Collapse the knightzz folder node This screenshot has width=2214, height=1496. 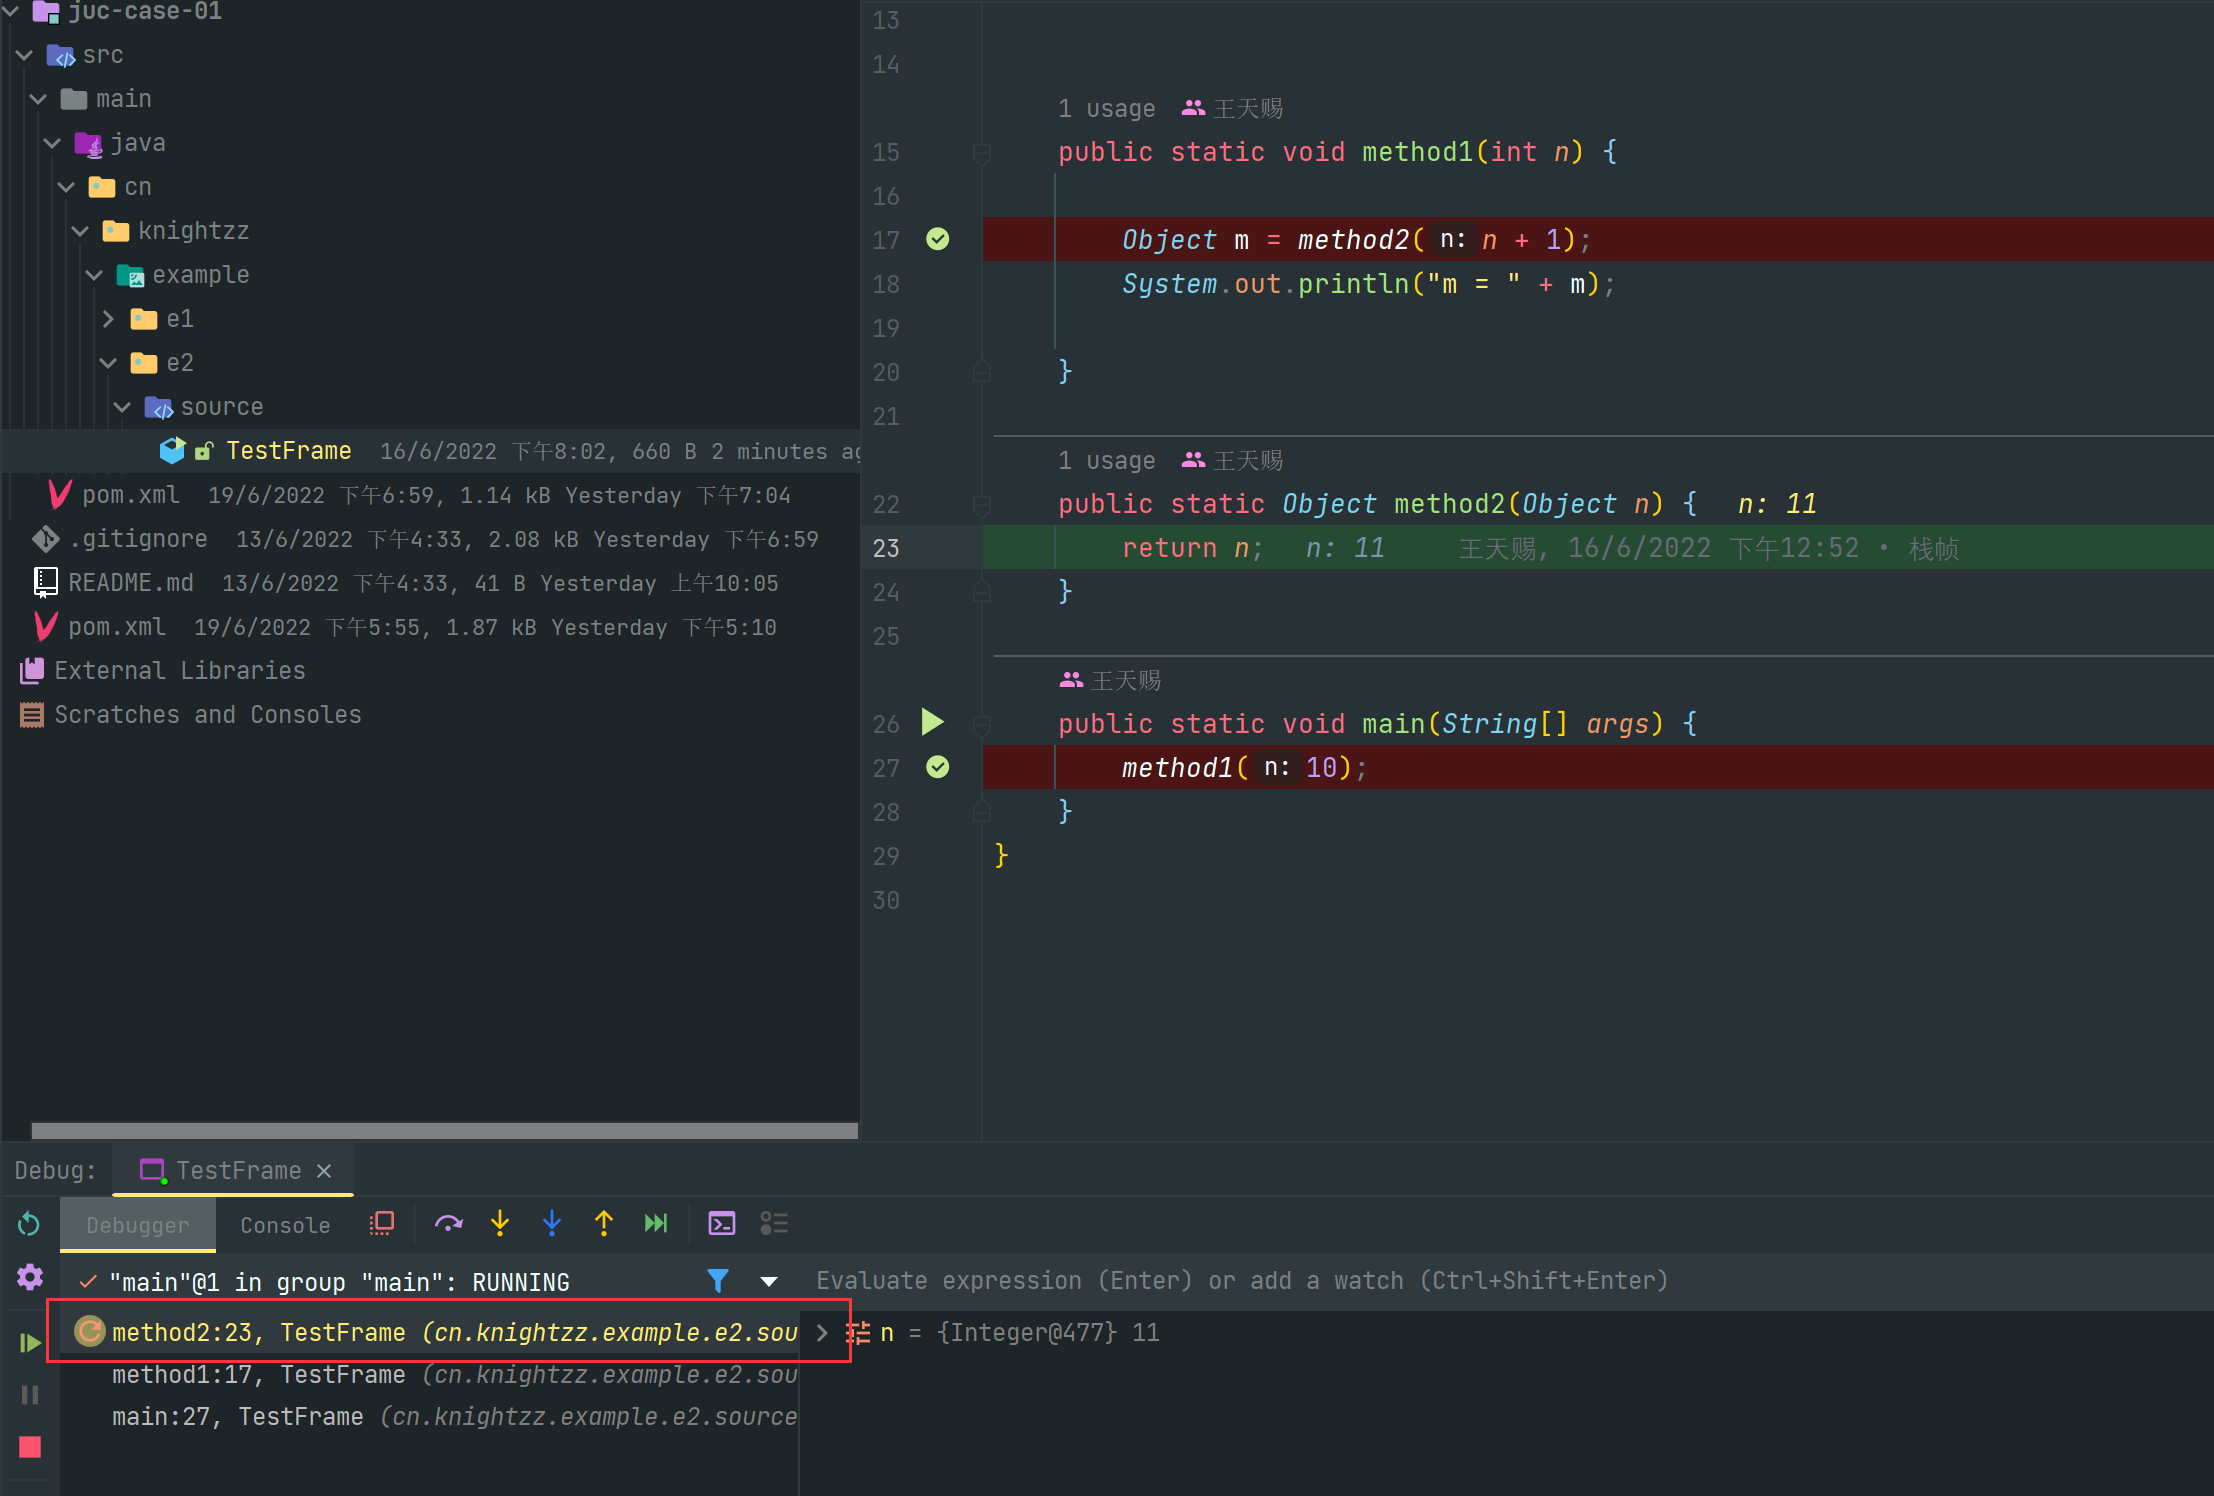tap(81, 231)
